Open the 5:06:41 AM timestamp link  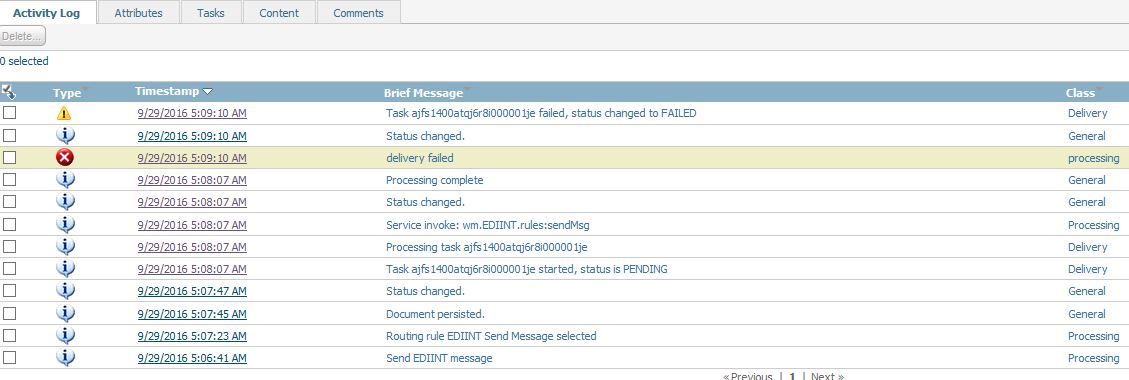click(x=192, y=358)
